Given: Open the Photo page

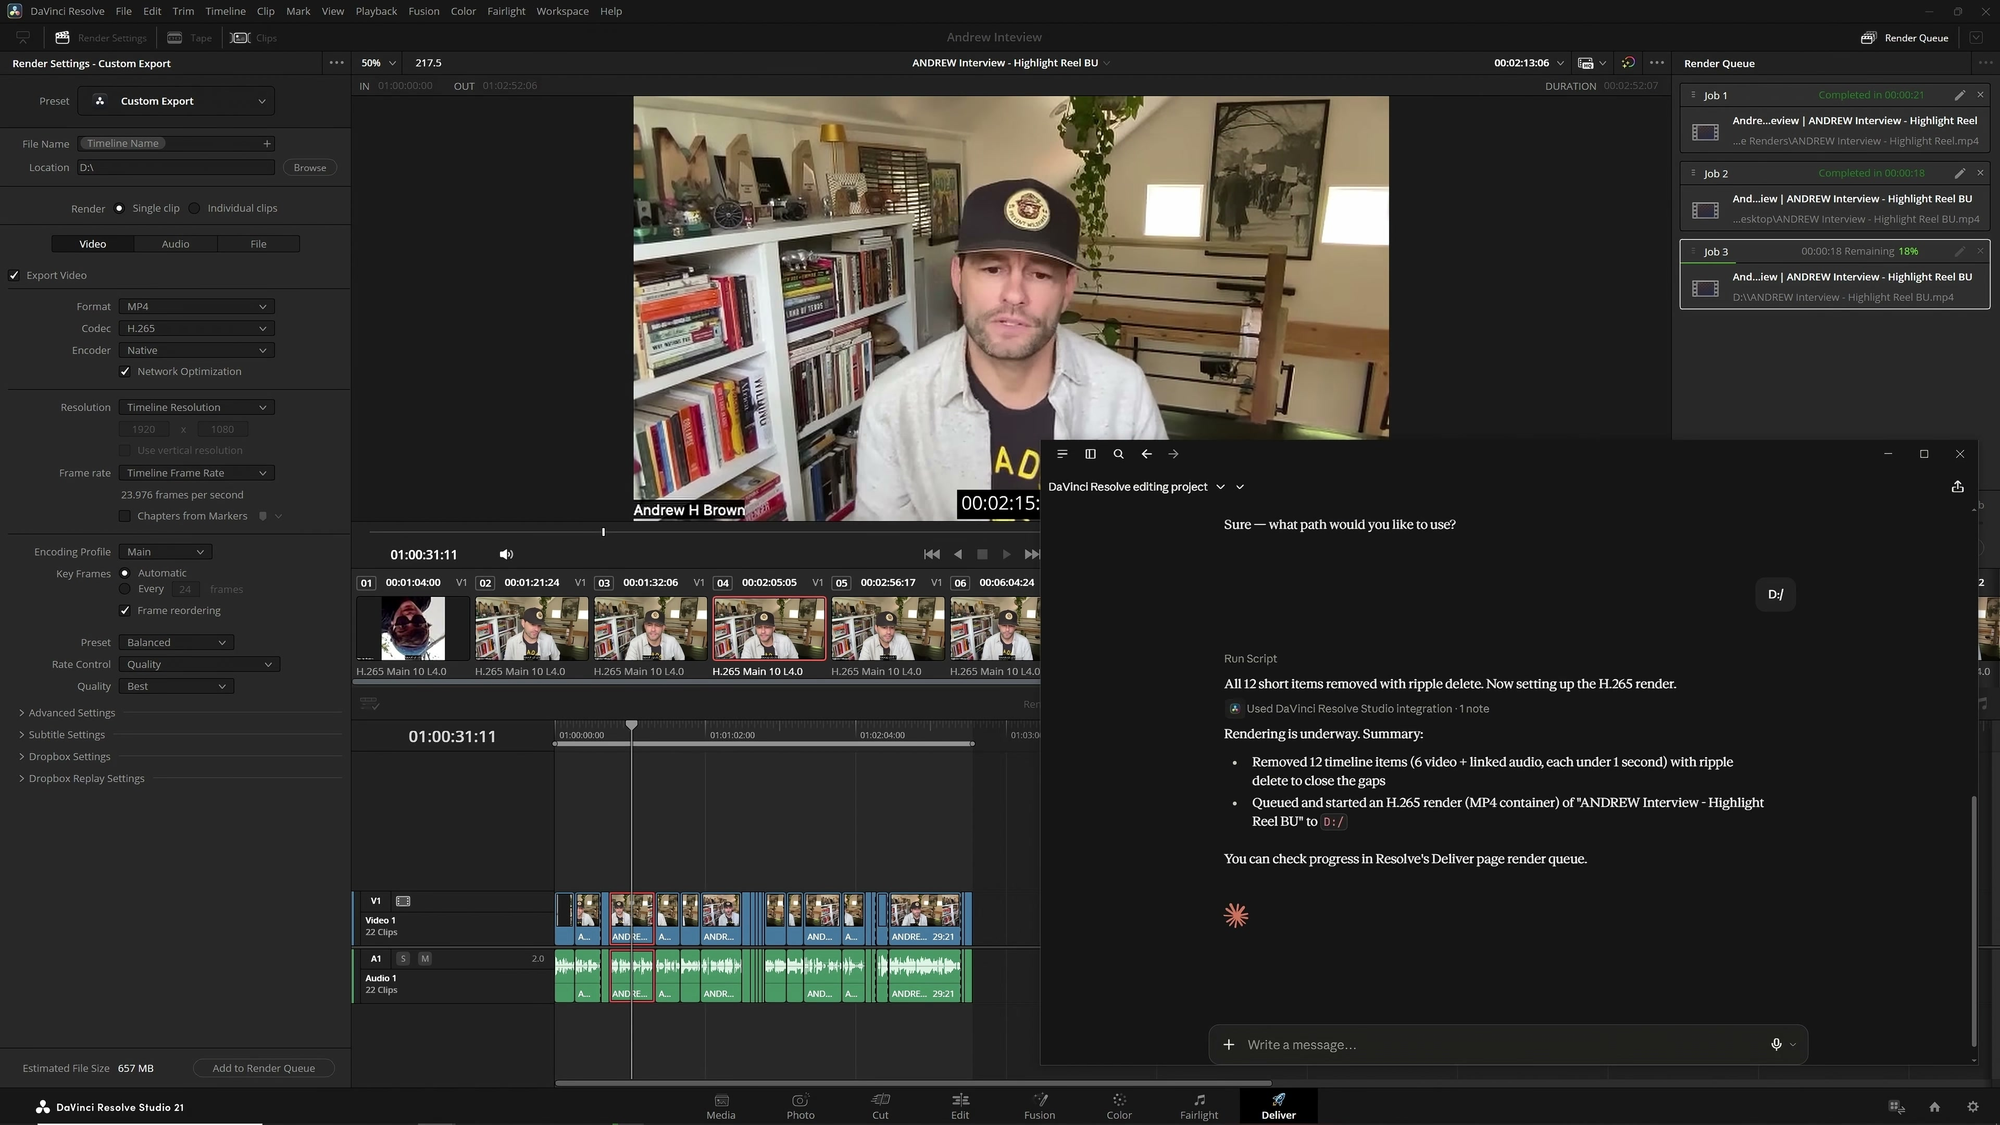Looking at the screenshot, I should pos(800,1106).
